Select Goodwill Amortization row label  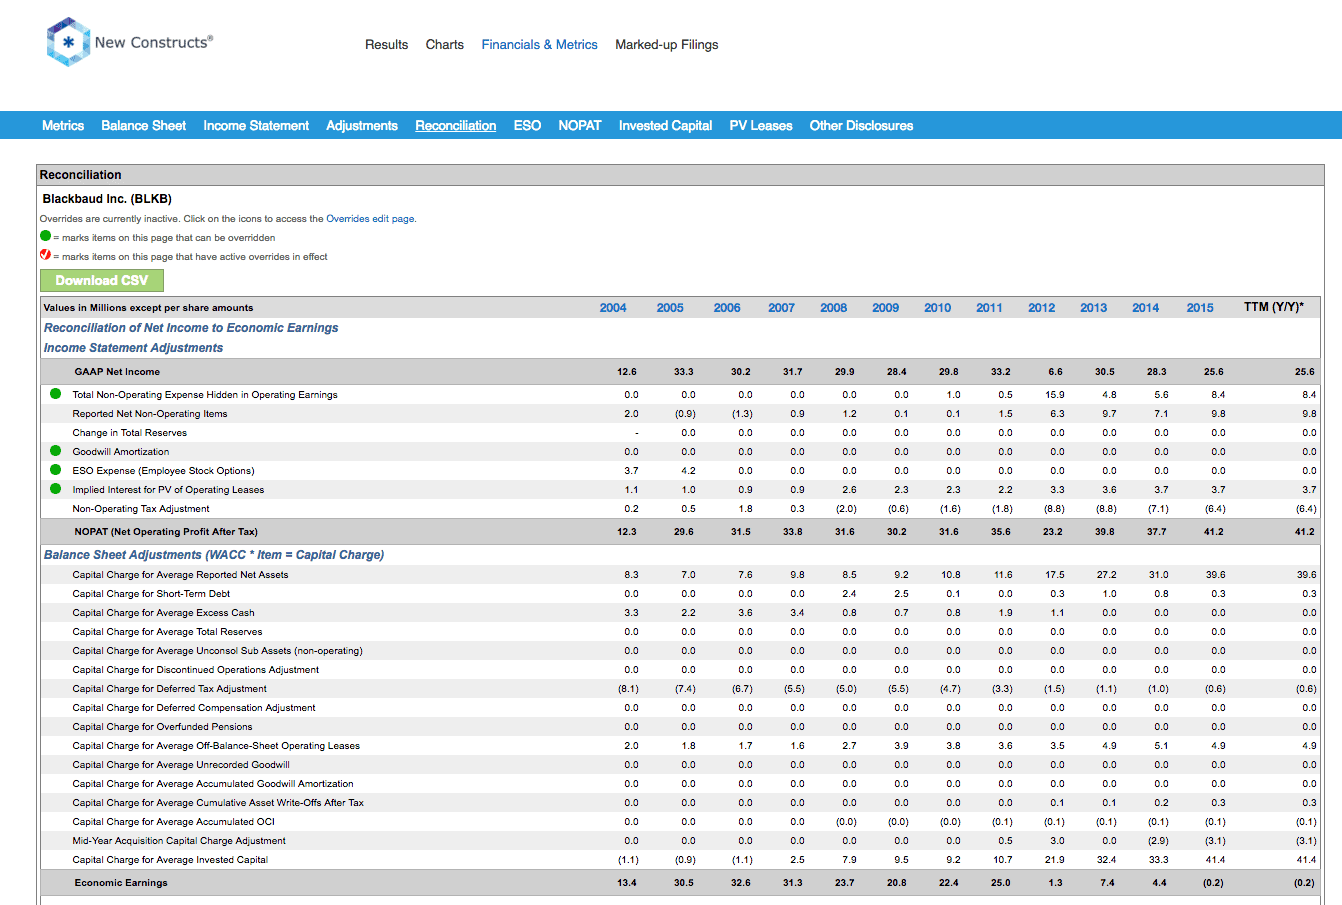click(x=121, y=452)
